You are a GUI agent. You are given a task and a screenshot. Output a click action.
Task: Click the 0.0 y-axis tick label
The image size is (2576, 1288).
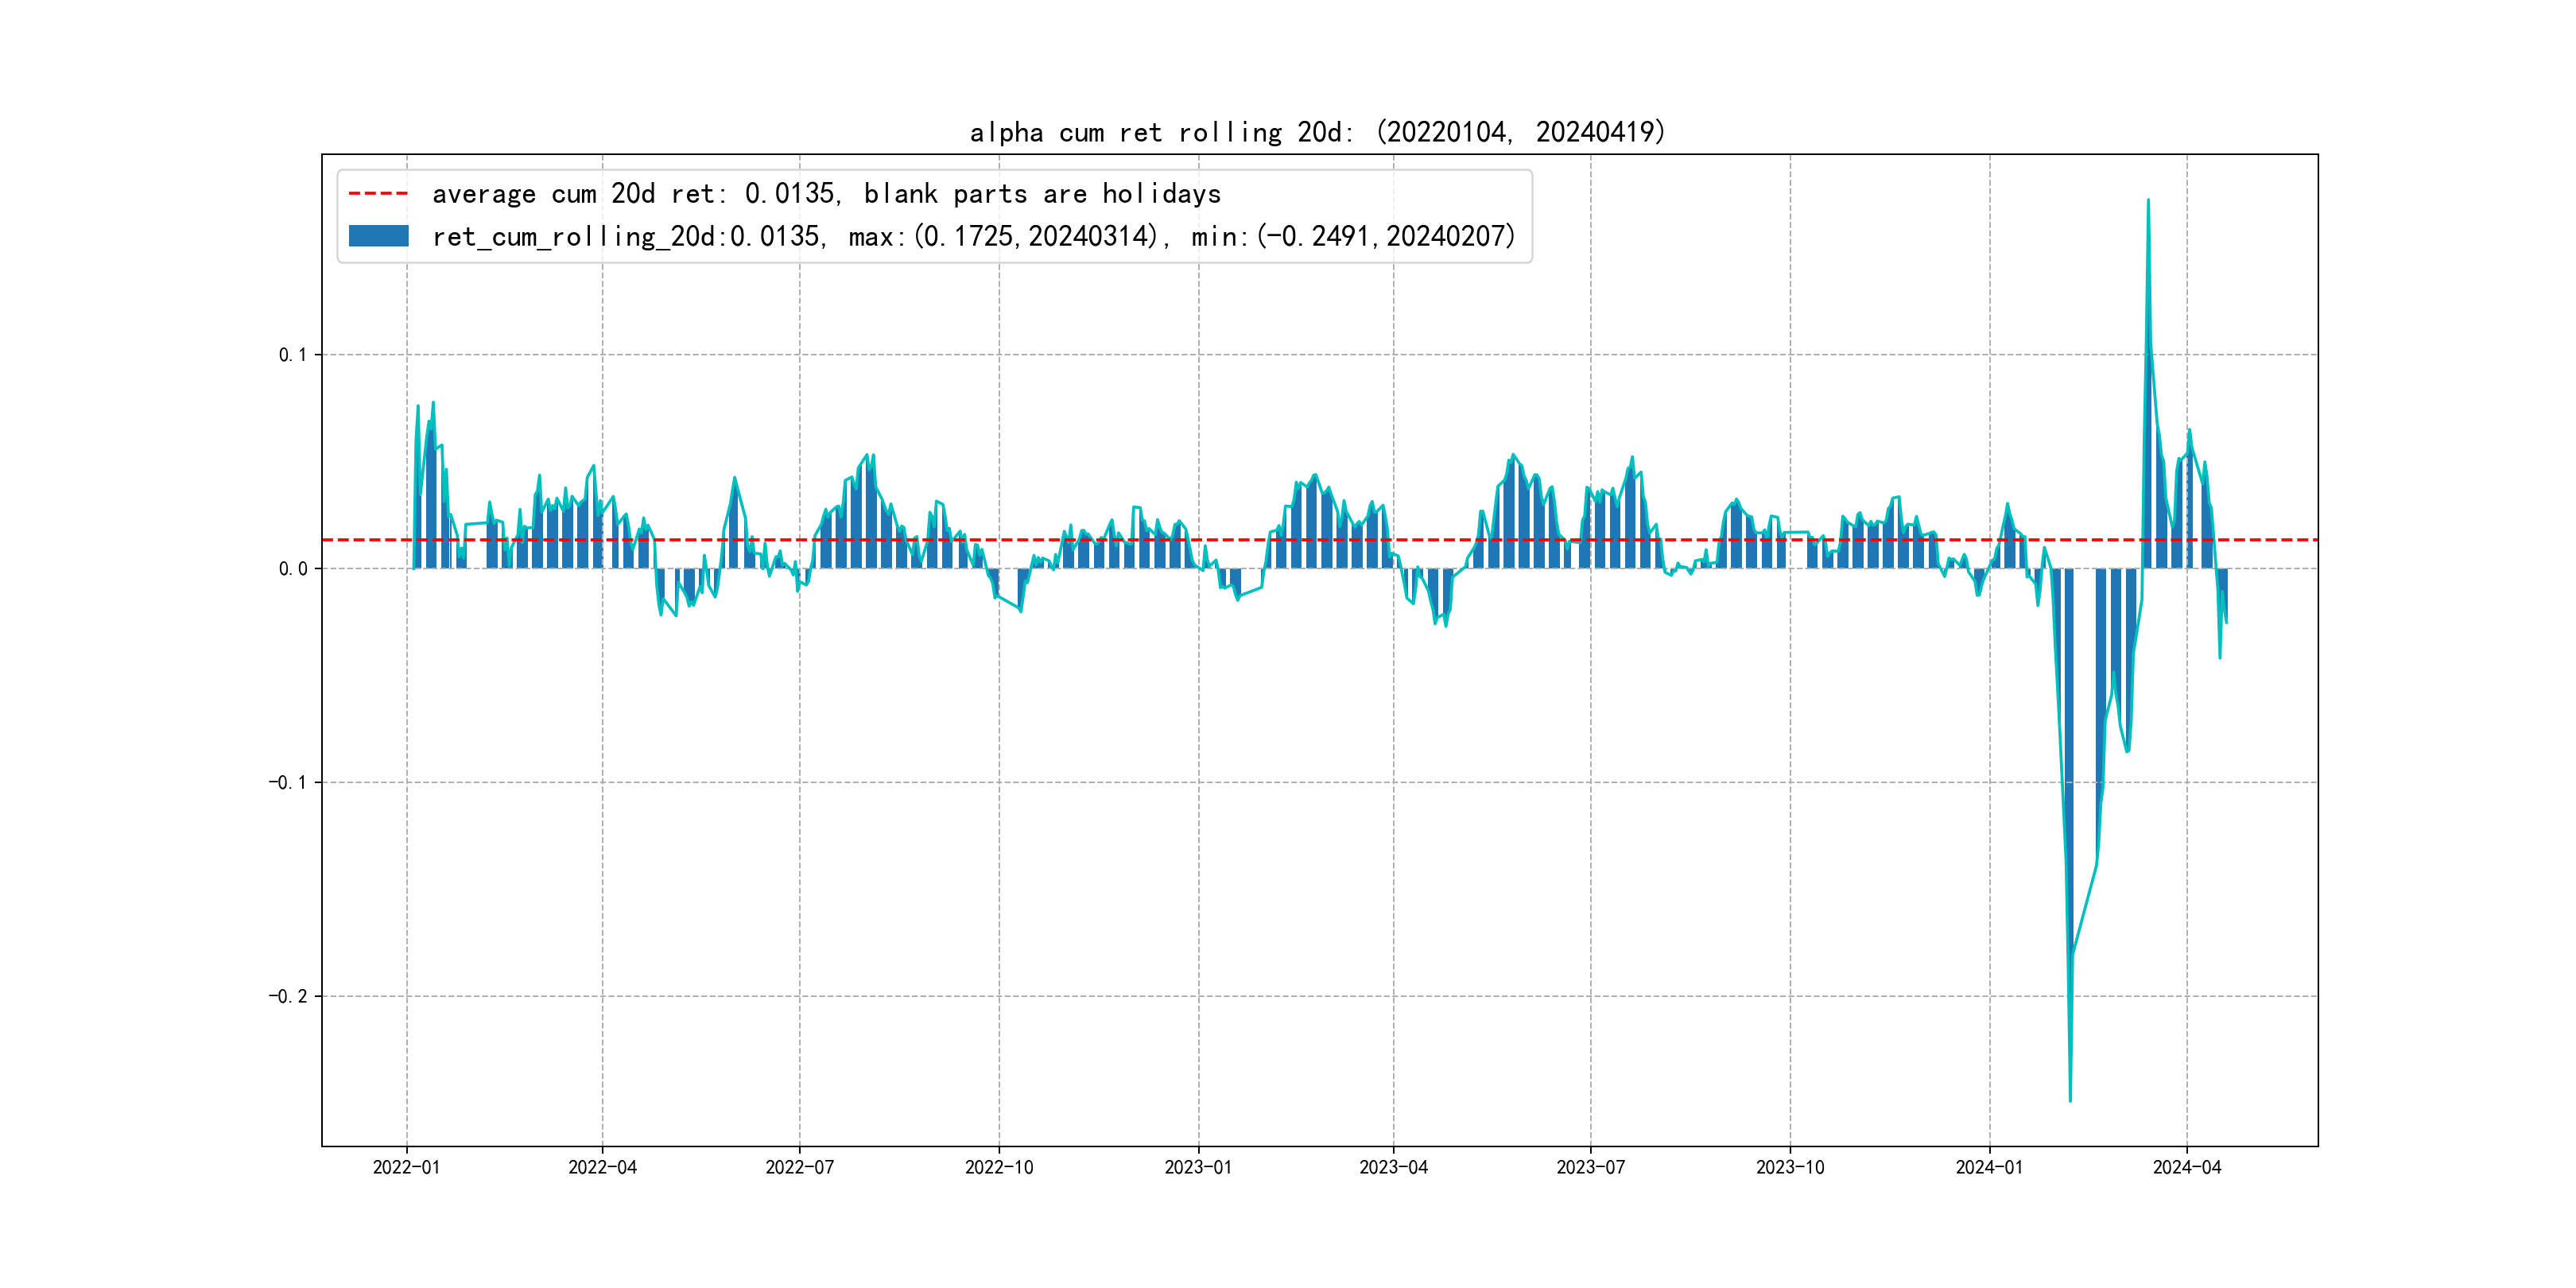[x=292, y=569]
